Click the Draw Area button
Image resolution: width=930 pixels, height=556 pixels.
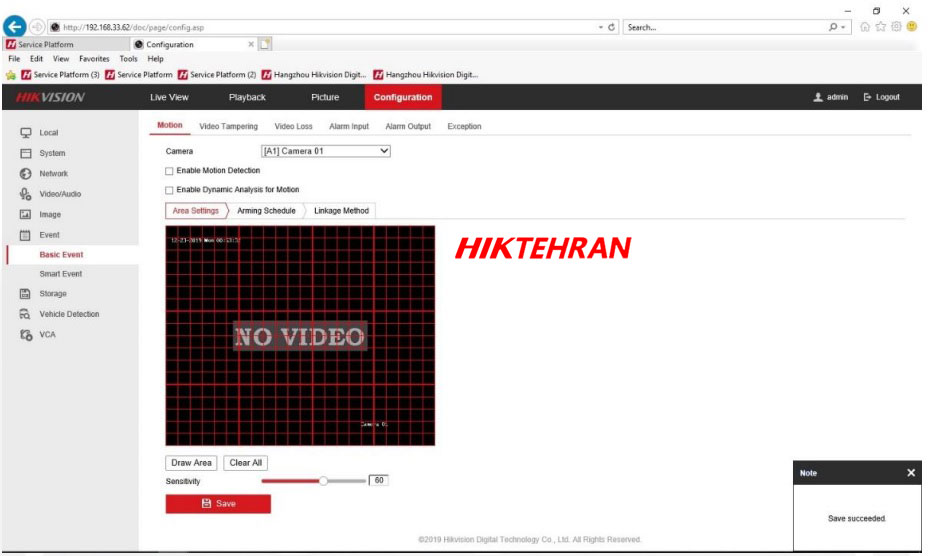pyautogui.click(x=191, y=463)
